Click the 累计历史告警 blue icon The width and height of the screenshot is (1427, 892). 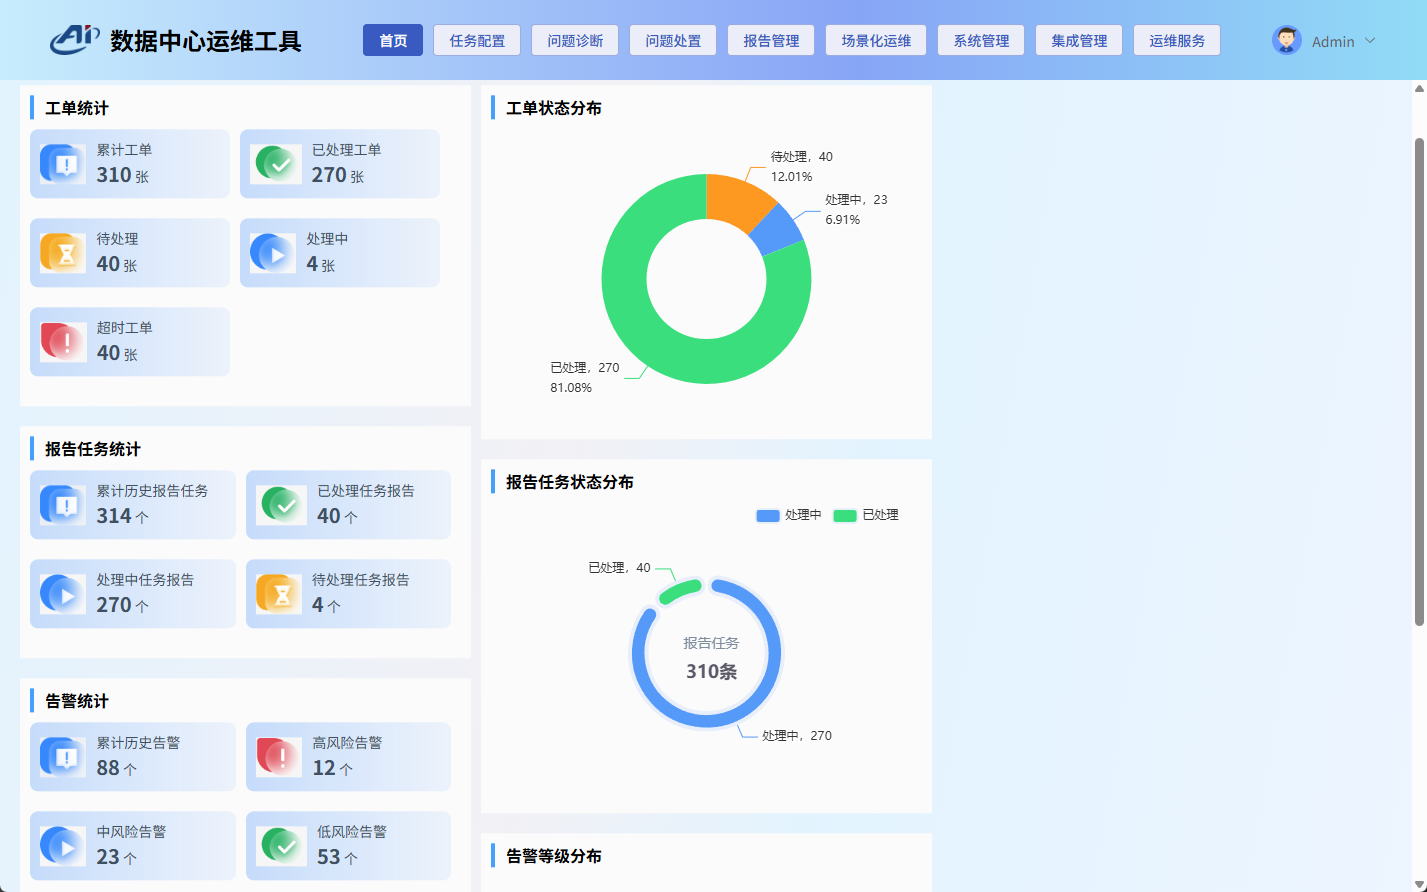coord(63,756)
